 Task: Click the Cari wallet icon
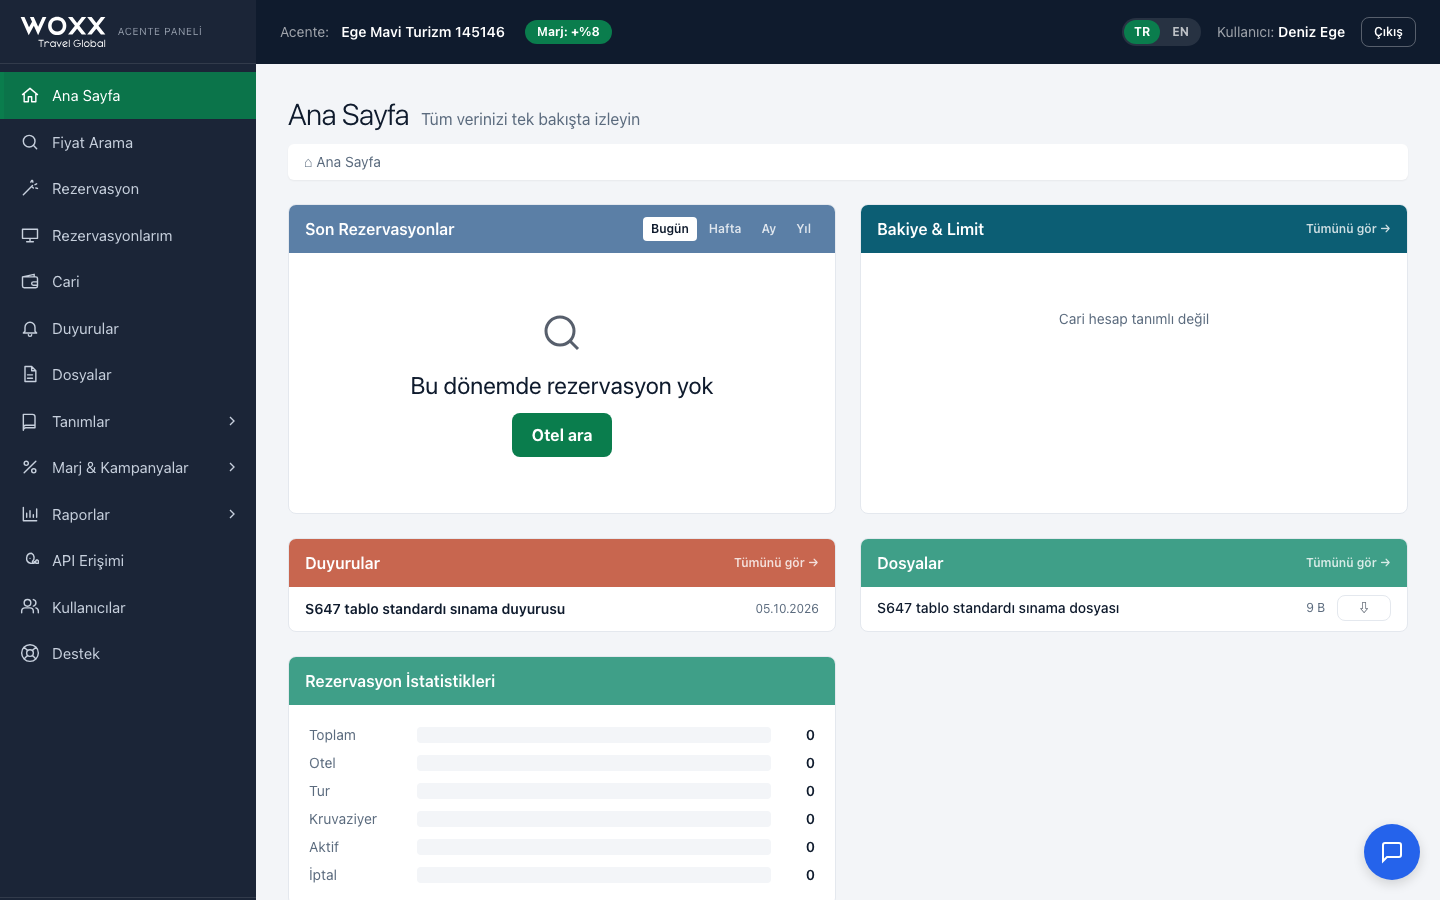30,282
